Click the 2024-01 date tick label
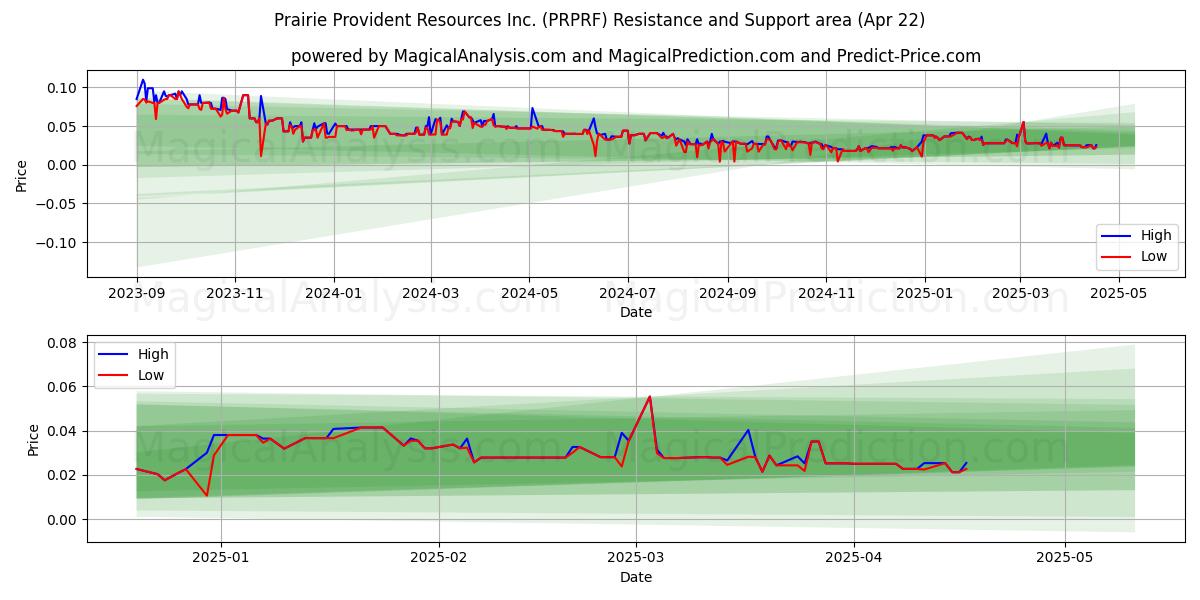The height and width of the screenshot is (600, 1200). coord(333,292)
